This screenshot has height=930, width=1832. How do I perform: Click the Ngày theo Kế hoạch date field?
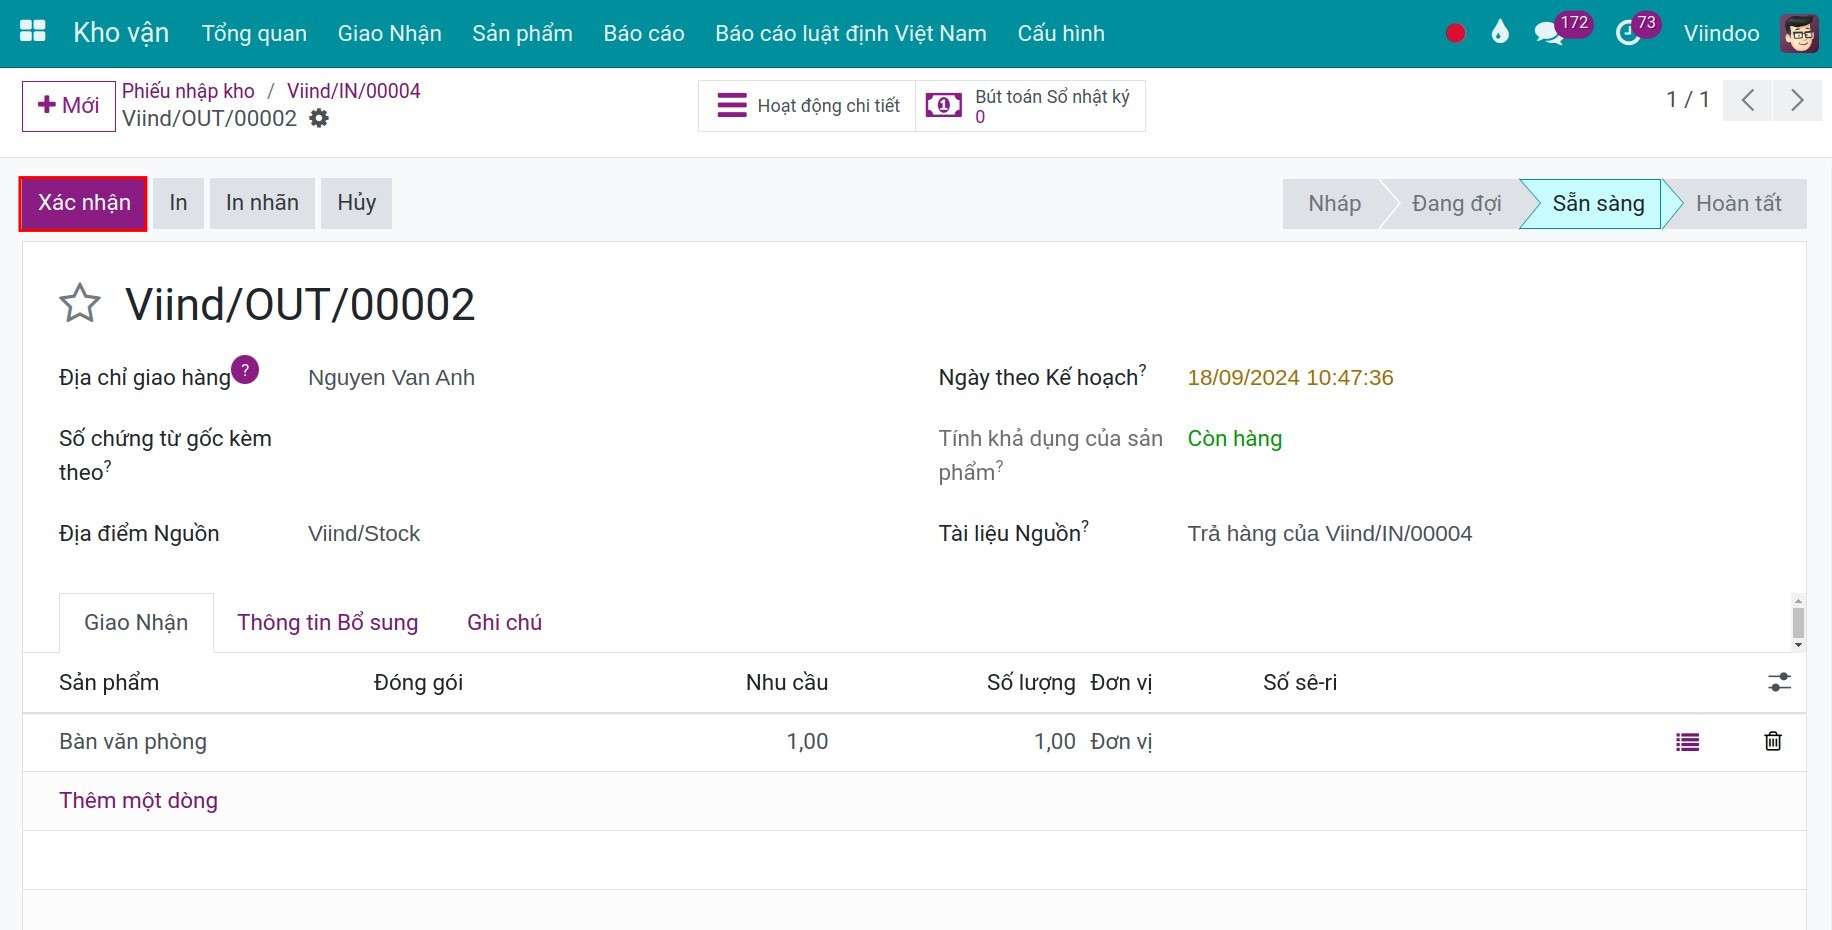tap(1289, 378)
